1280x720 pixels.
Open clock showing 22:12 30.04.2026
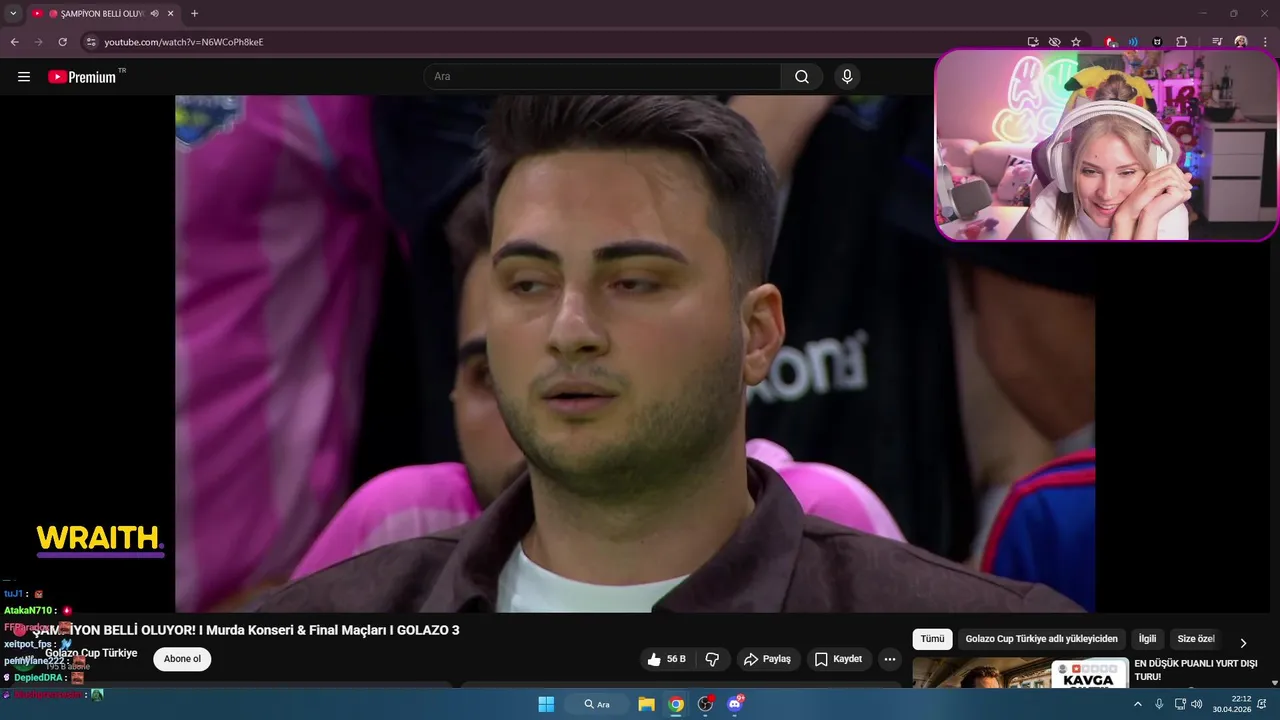[x=1232, y=704]
